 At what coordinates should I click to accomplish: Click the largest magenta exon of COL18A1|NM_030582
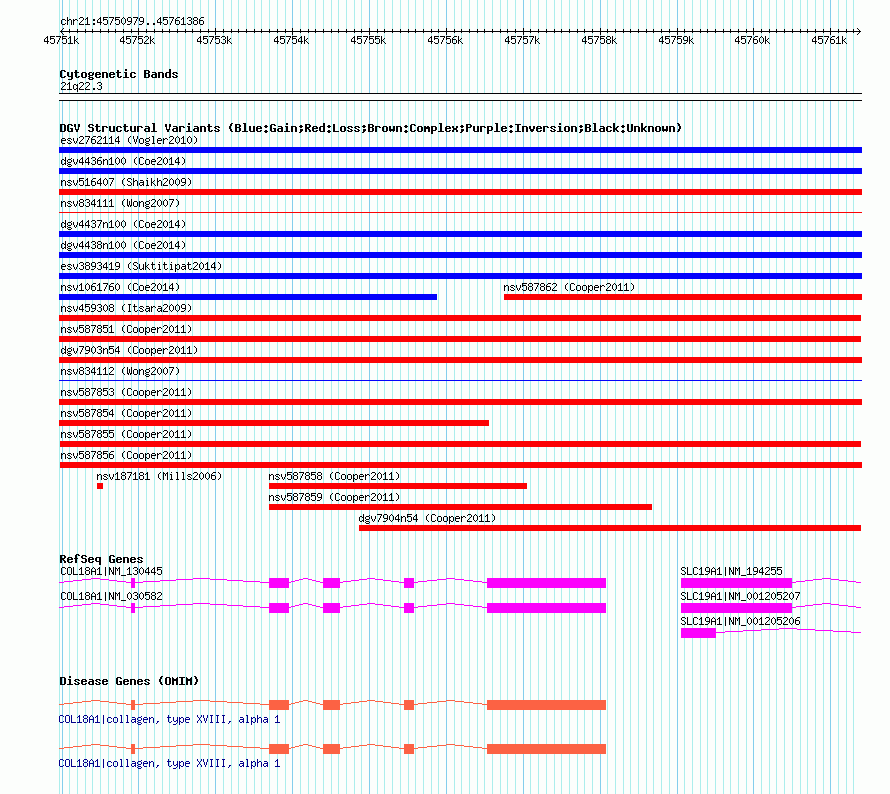click(x=547, y=608)
